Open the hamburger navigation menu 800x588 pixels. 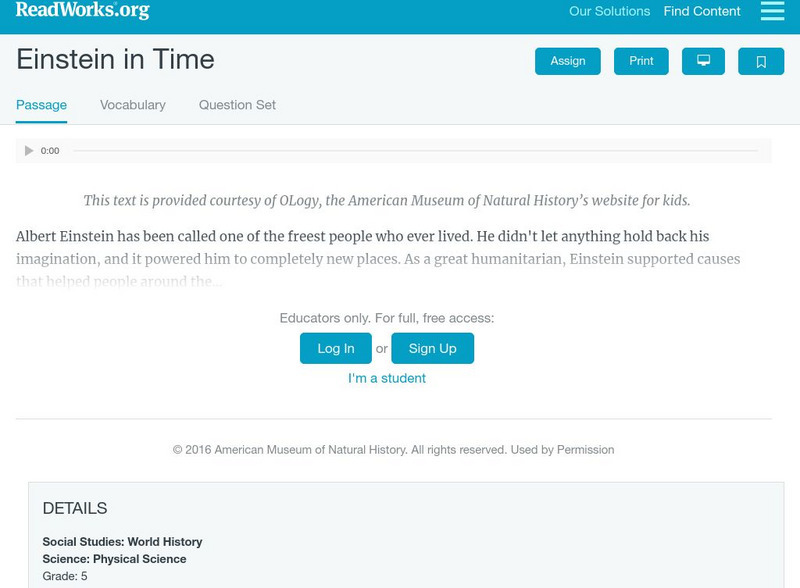tap(772, 11)
